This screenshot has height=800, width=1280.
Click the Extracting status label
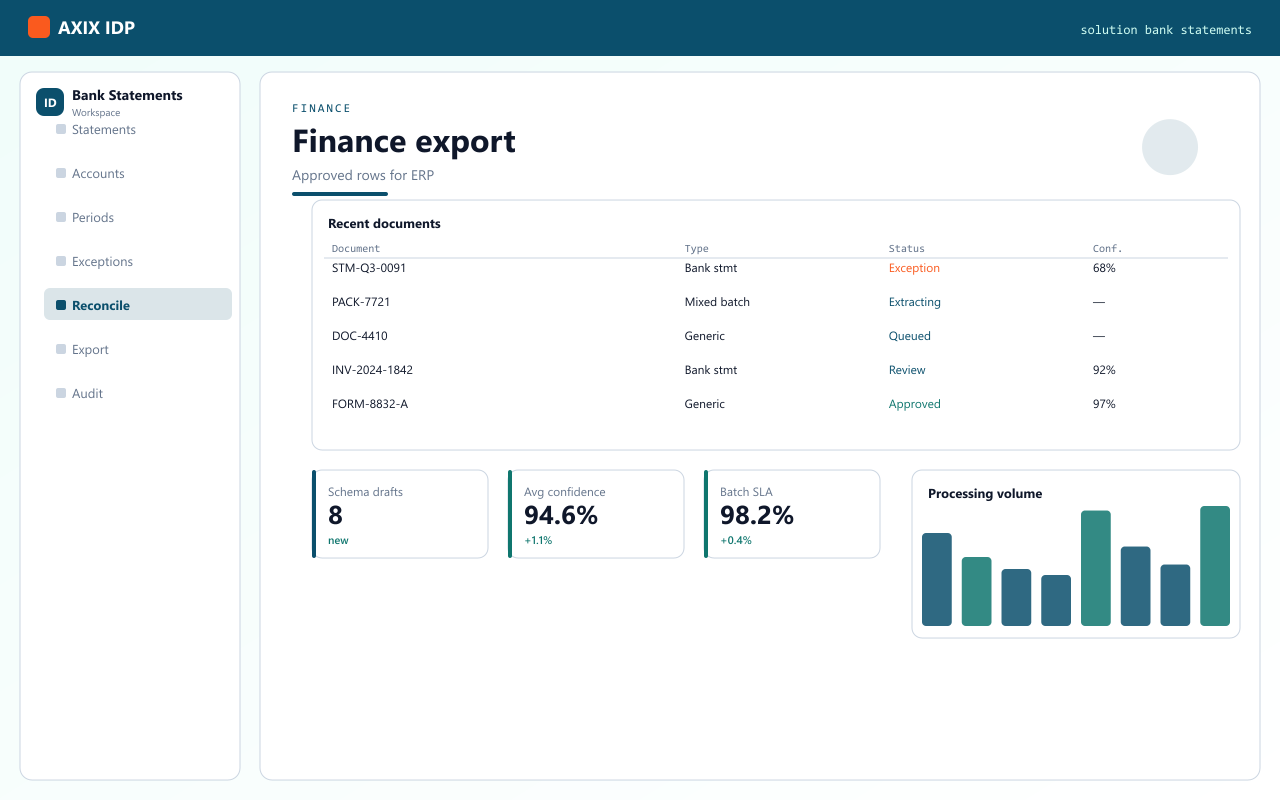[x=915, y=302]
